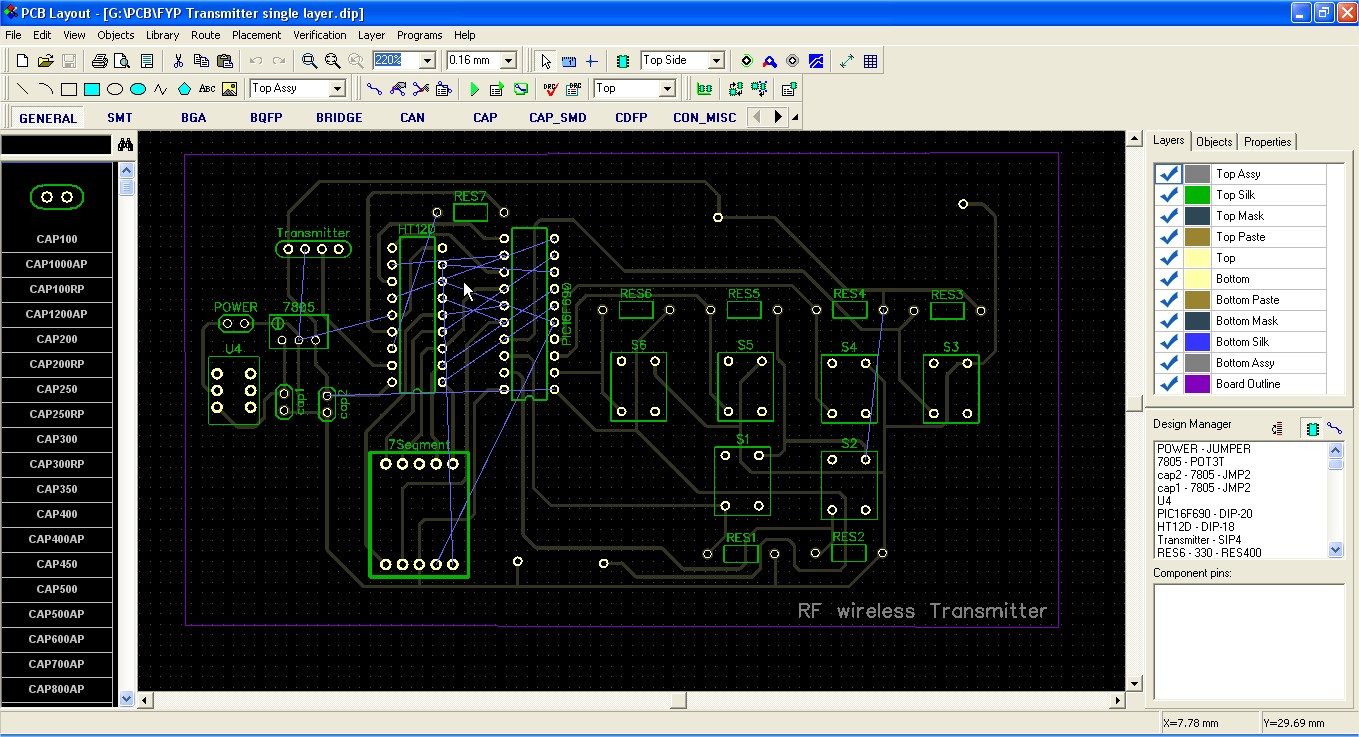Toggle Bottom Silk layer visibility
The width and height of the screenshot is (1359, 737).
click(1168, 342)
